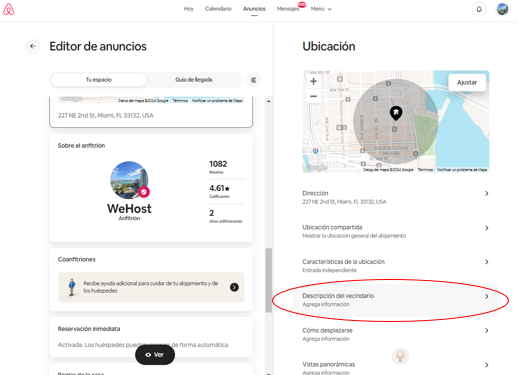Go to the Calendario menu item
Screen dimensions: 518x375
[x=218, y=9]
